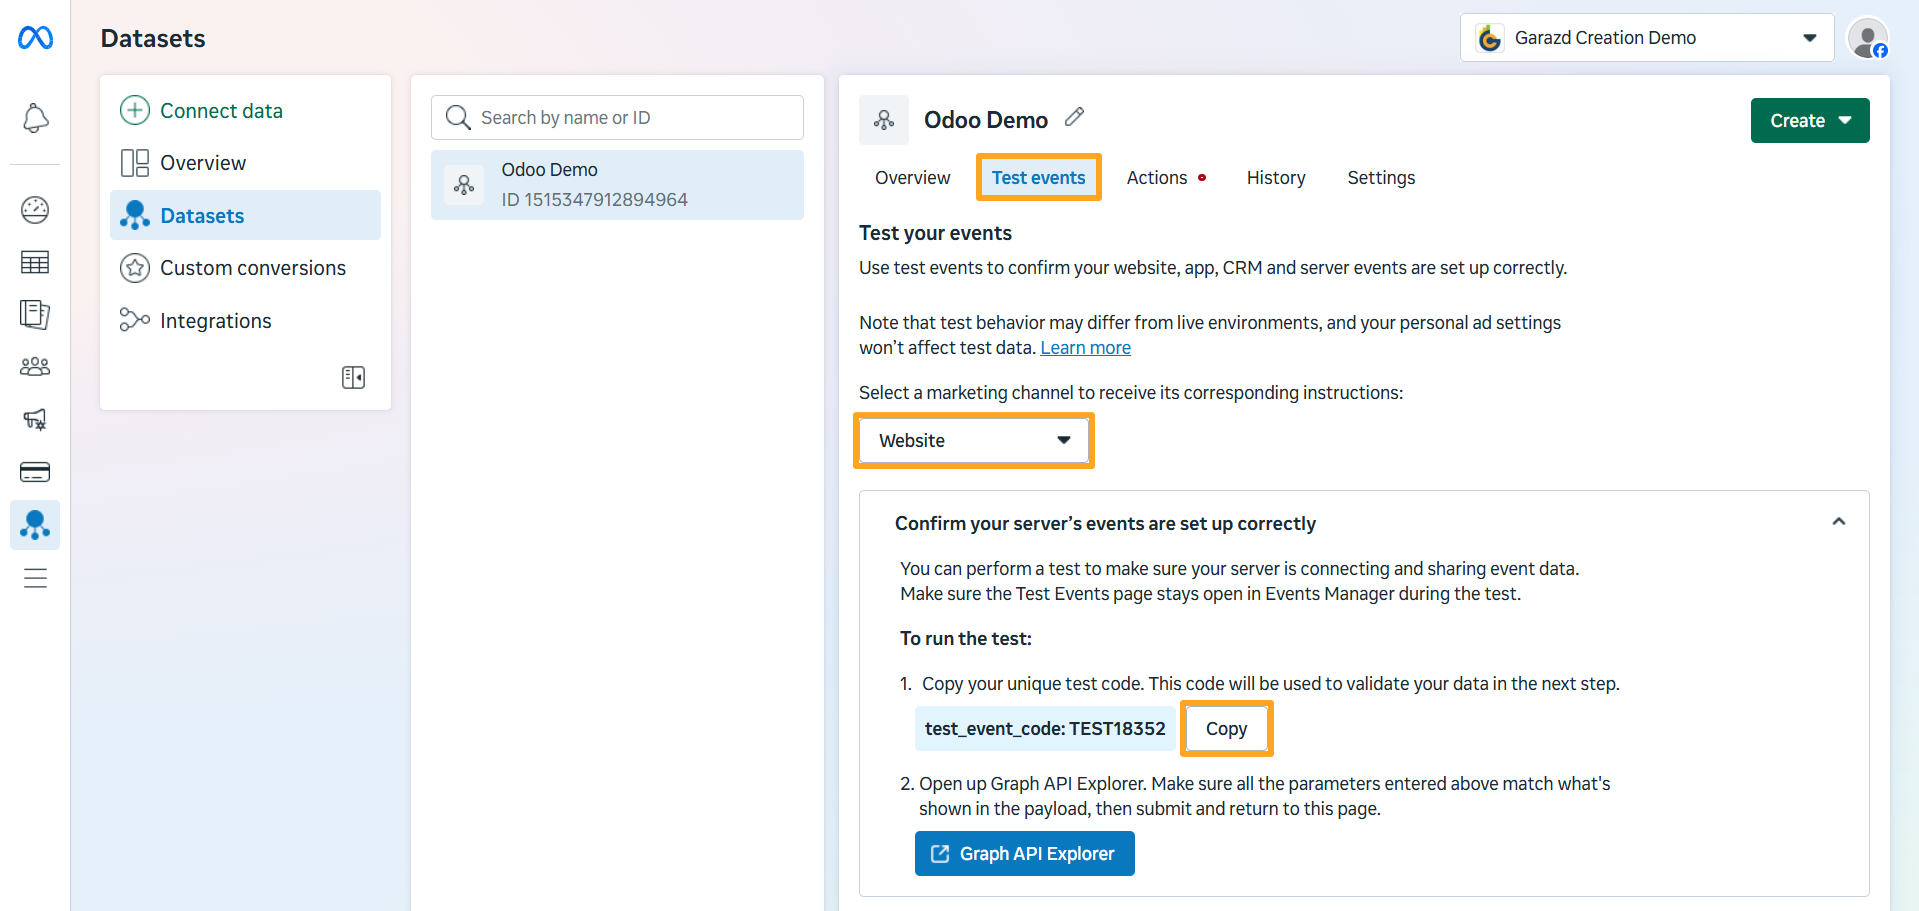Copy the test event code
Image resolution: width=1919 pixels, height=911 pixels.
pyautogui.click(x=1226, y=729)
